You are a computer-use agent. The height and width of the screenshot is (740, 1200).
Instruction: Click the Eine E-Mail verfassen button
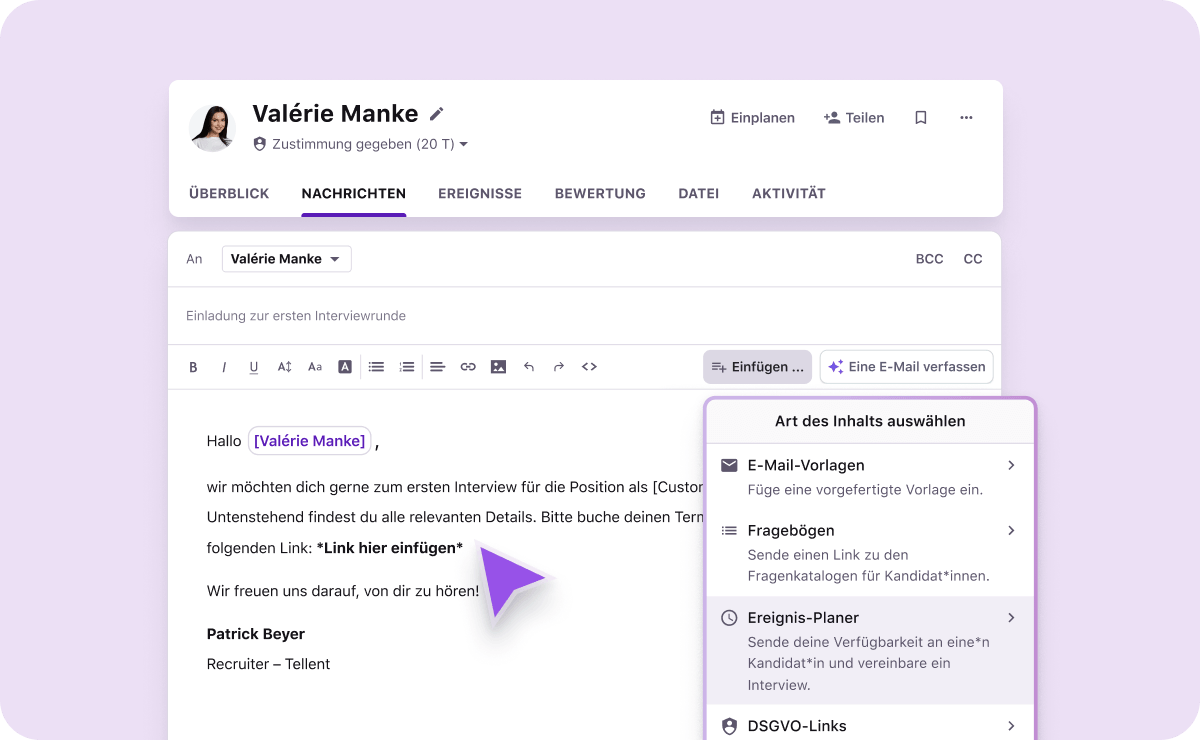(906, 367)
